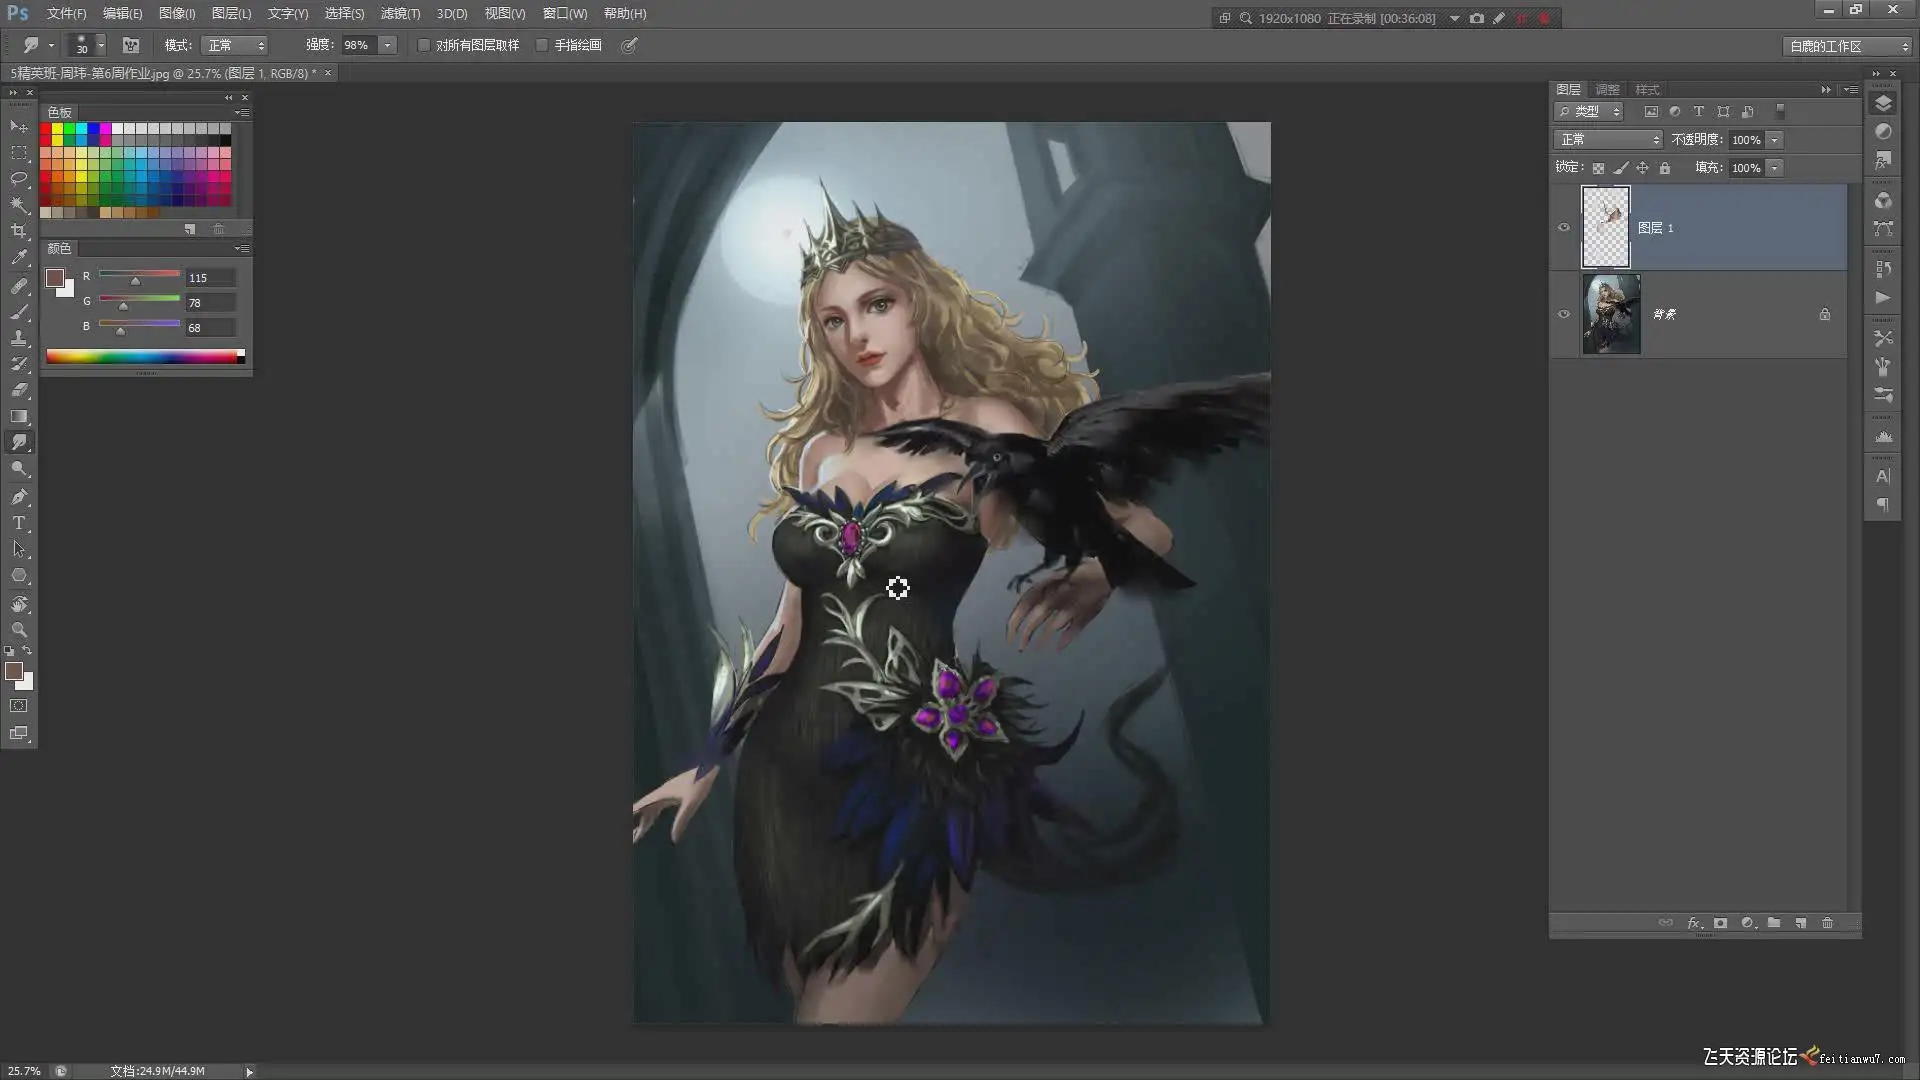Image resolution: width=1920 pixels, height=1080 pixels.
Task: Select the Gradient tool
Action: pos(19,416)
